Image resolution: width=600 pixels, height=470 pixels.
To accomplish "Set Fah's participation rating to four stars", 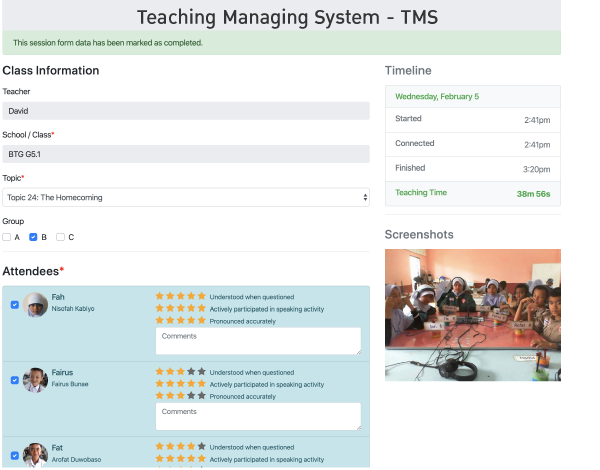I will click(x=191, y=308).
